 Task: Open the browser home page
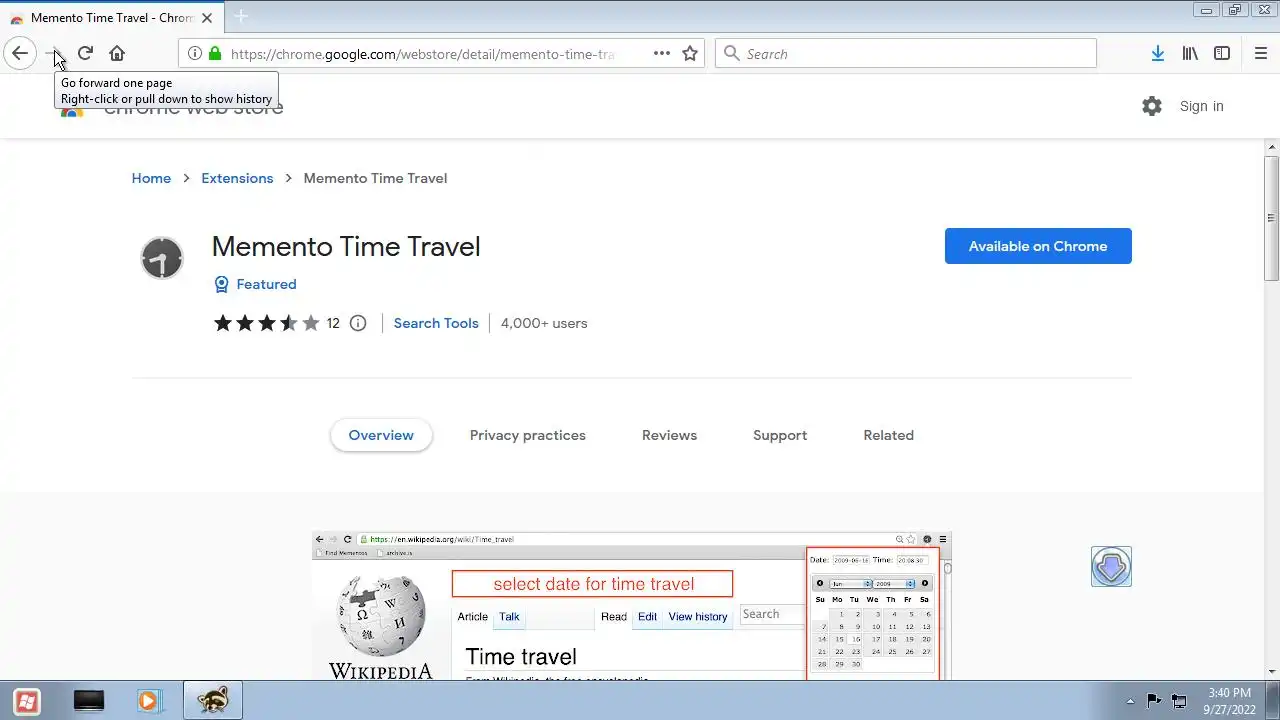coord(117,54)
